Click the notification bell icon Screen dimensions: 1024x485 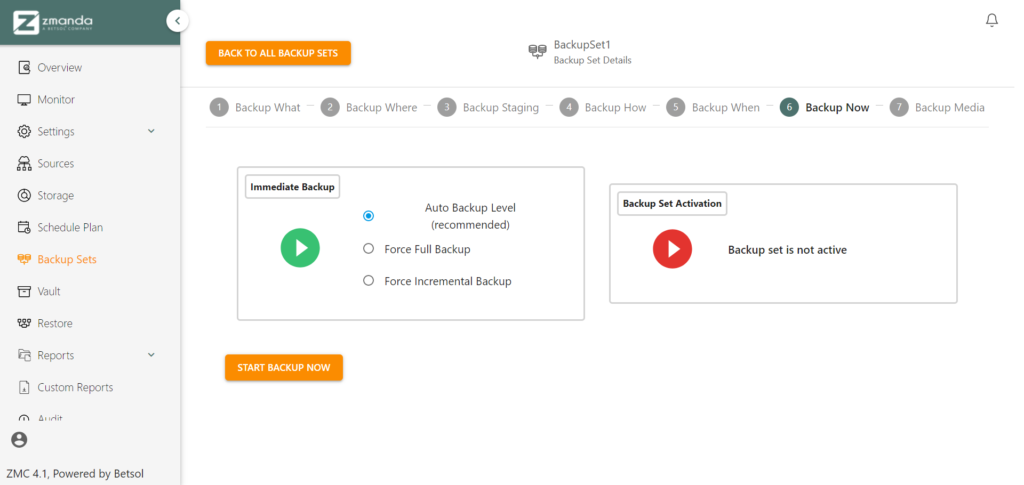pyautogui.click(x=991, y=20)
